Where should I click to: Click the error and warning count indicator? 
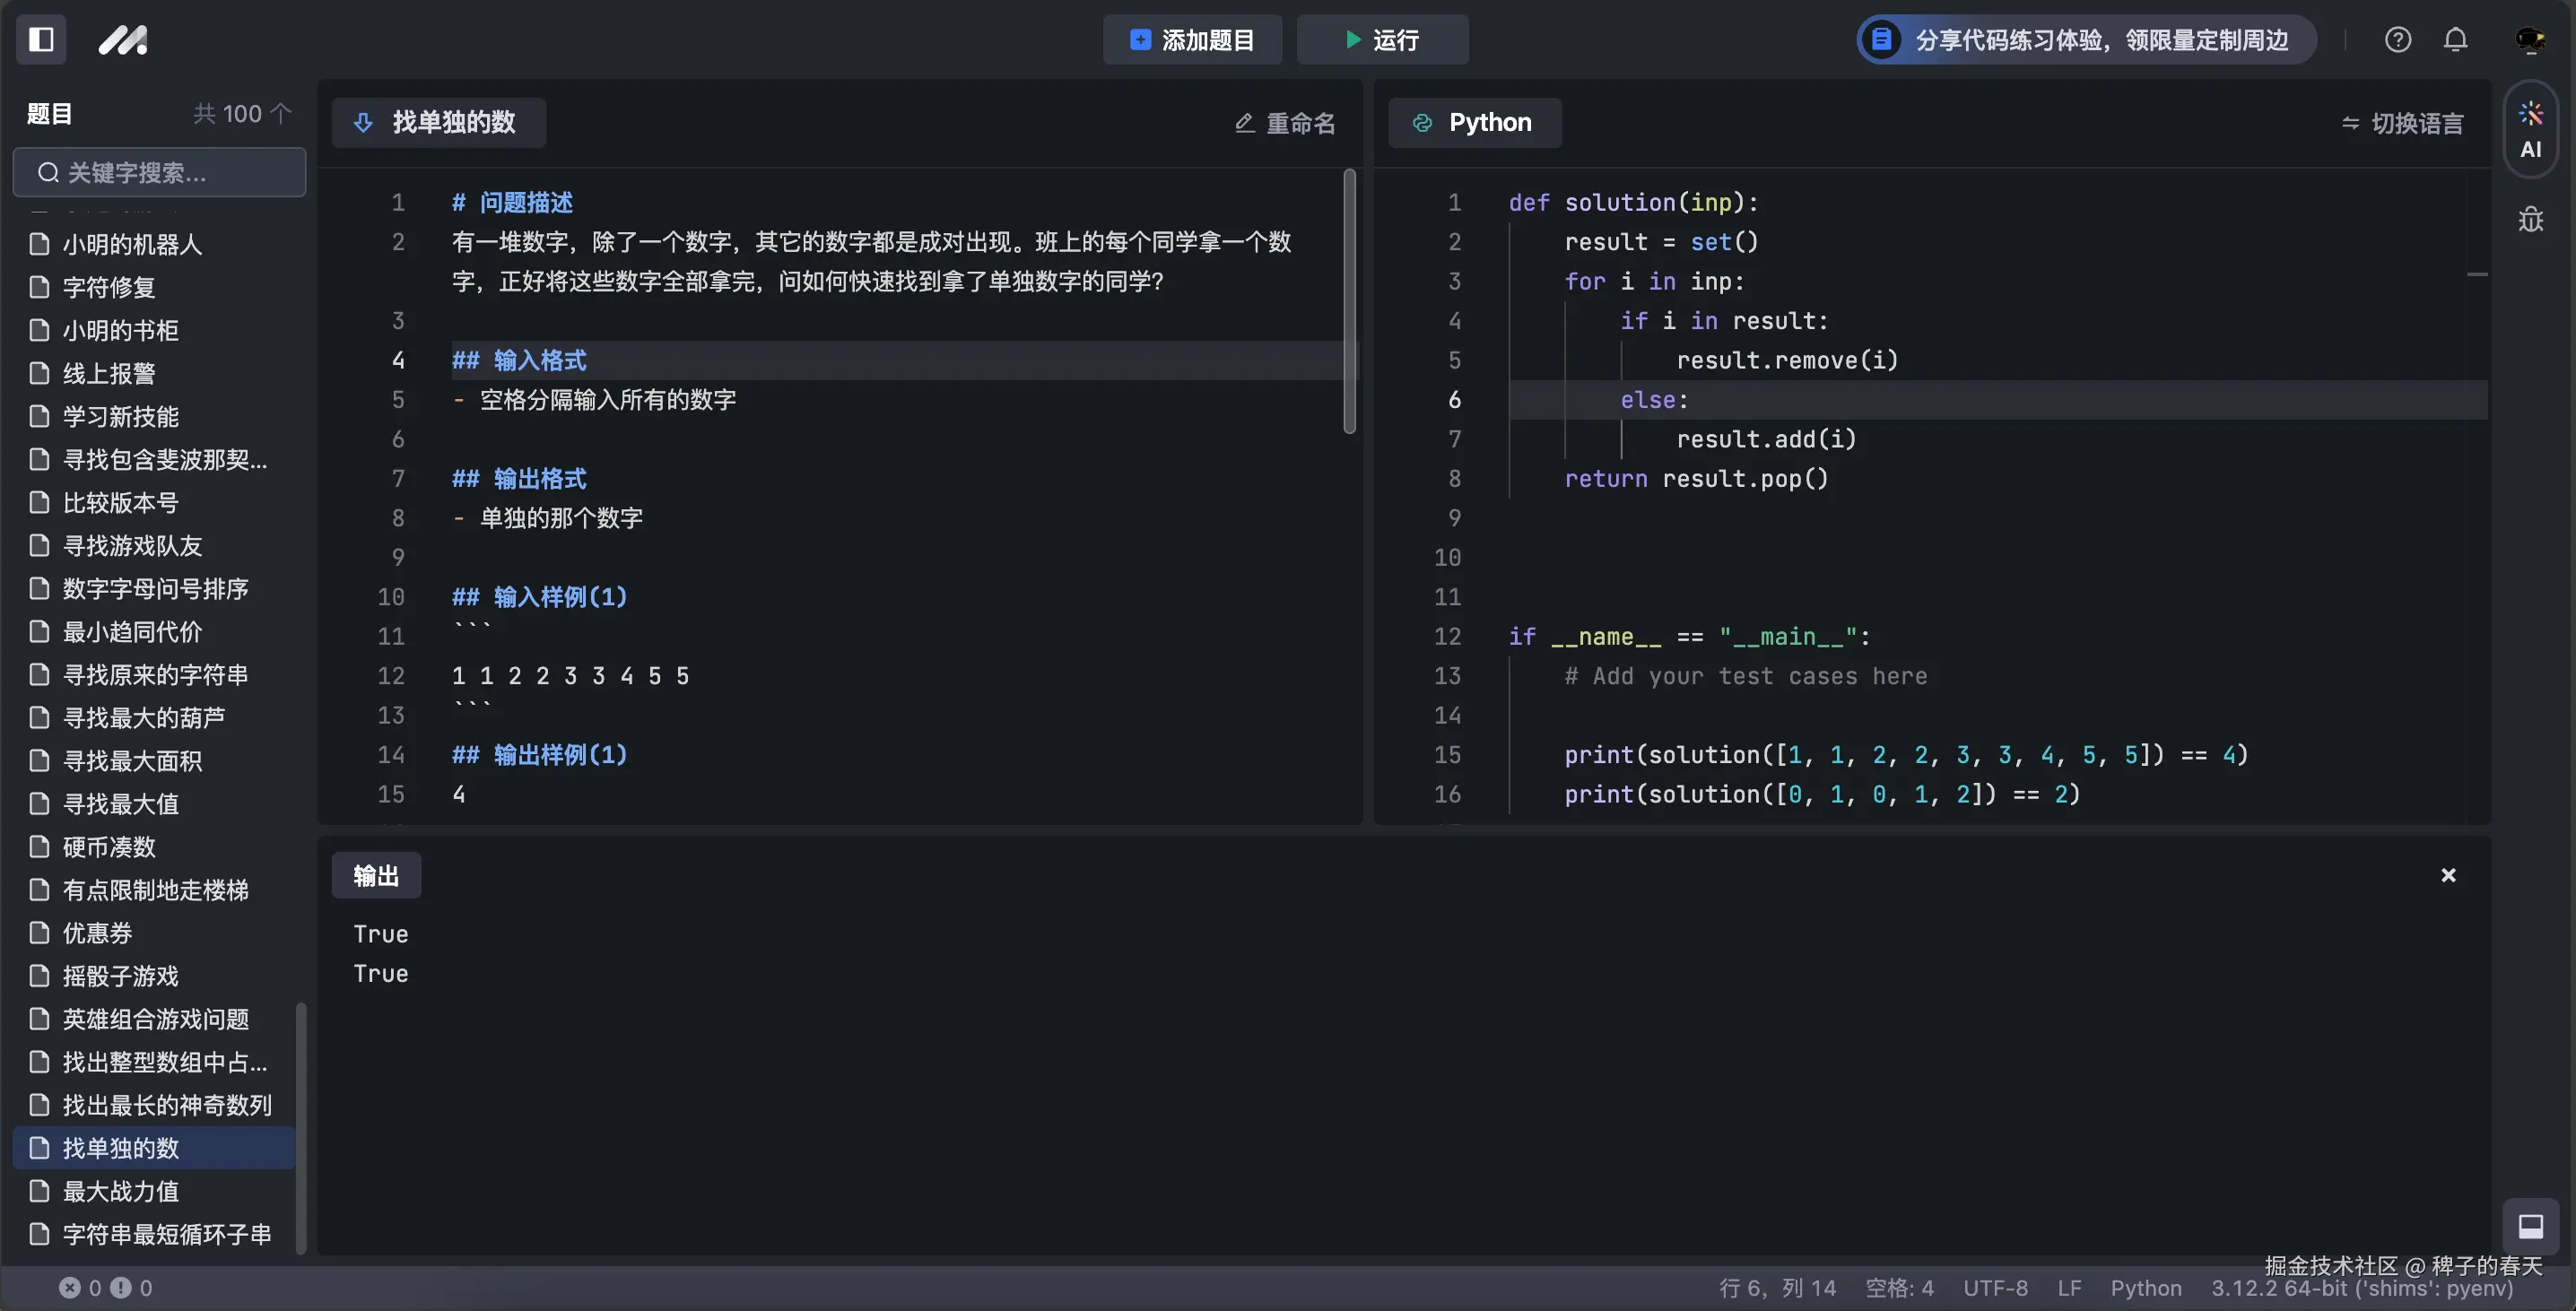(106, 1288)
